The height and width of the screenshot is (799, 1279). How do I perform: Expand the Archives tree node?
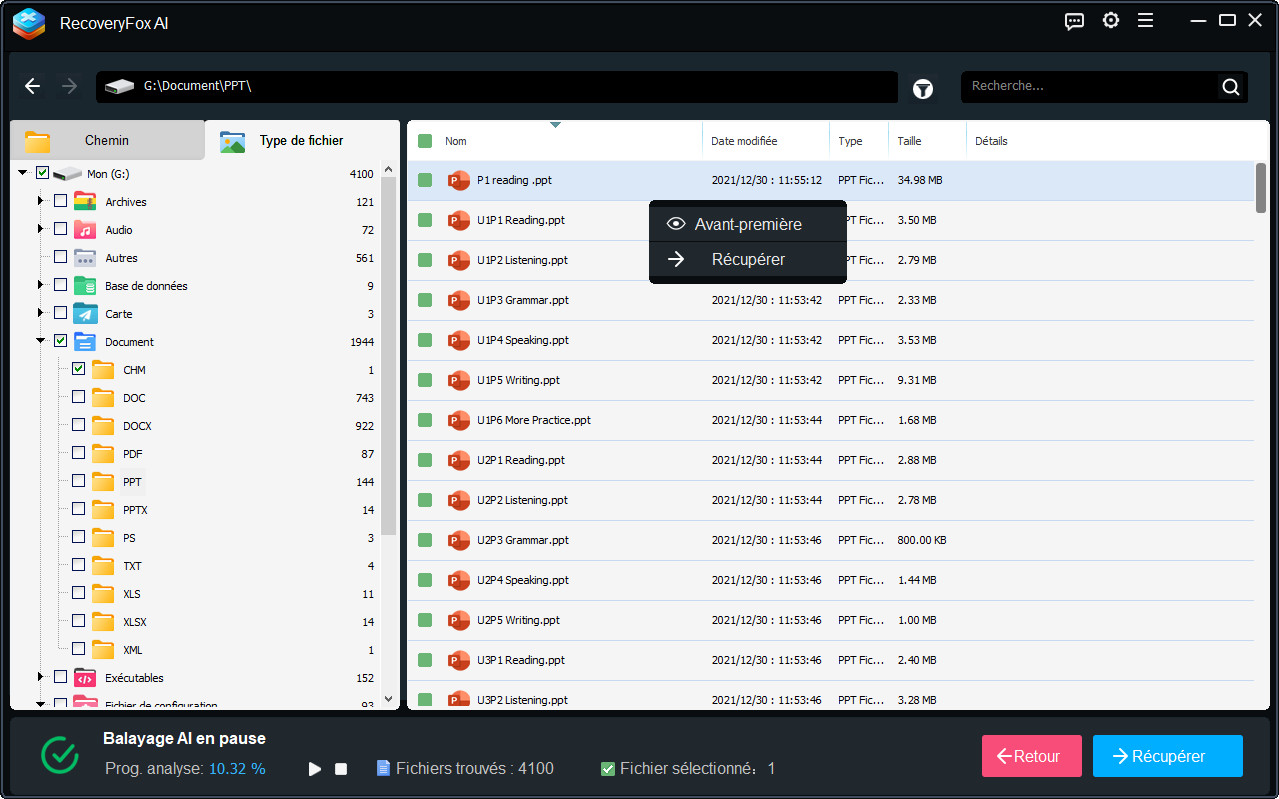point(41,201)
